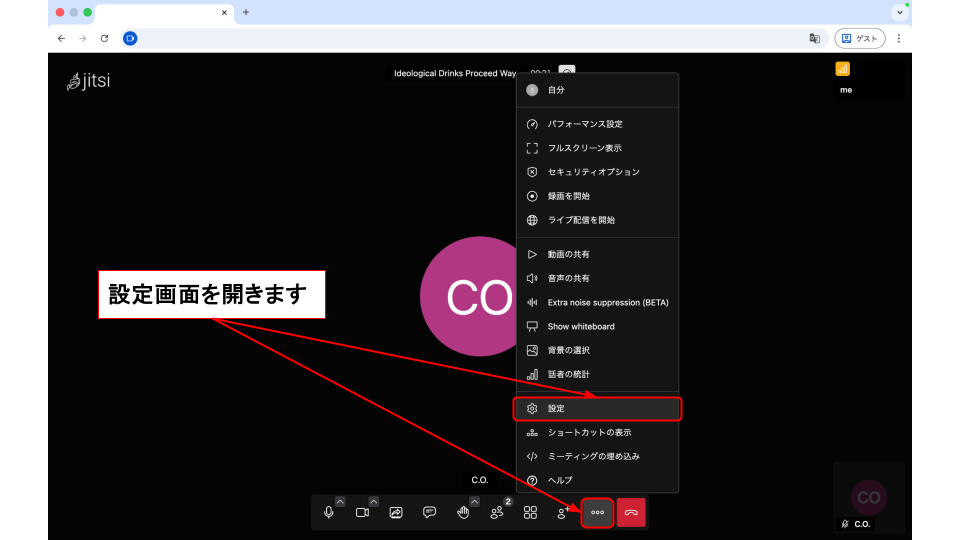Reload the page in browser toolbar
This screenshot has width=960, height=540.
pos(105,38)
